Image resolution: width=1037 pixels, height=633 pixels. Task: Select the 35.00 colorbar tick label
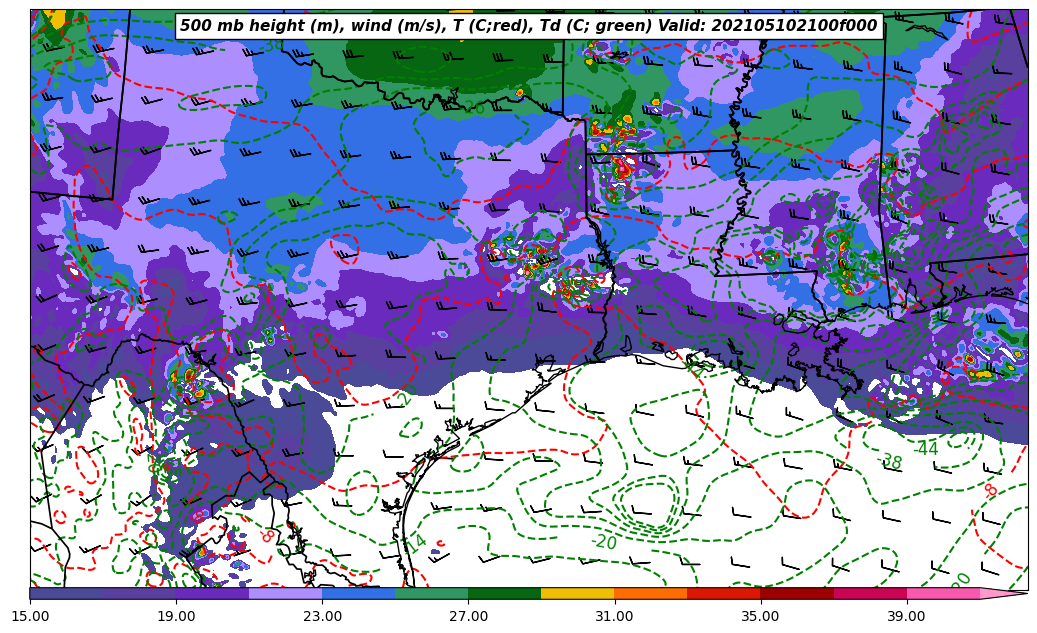(760, 617)
